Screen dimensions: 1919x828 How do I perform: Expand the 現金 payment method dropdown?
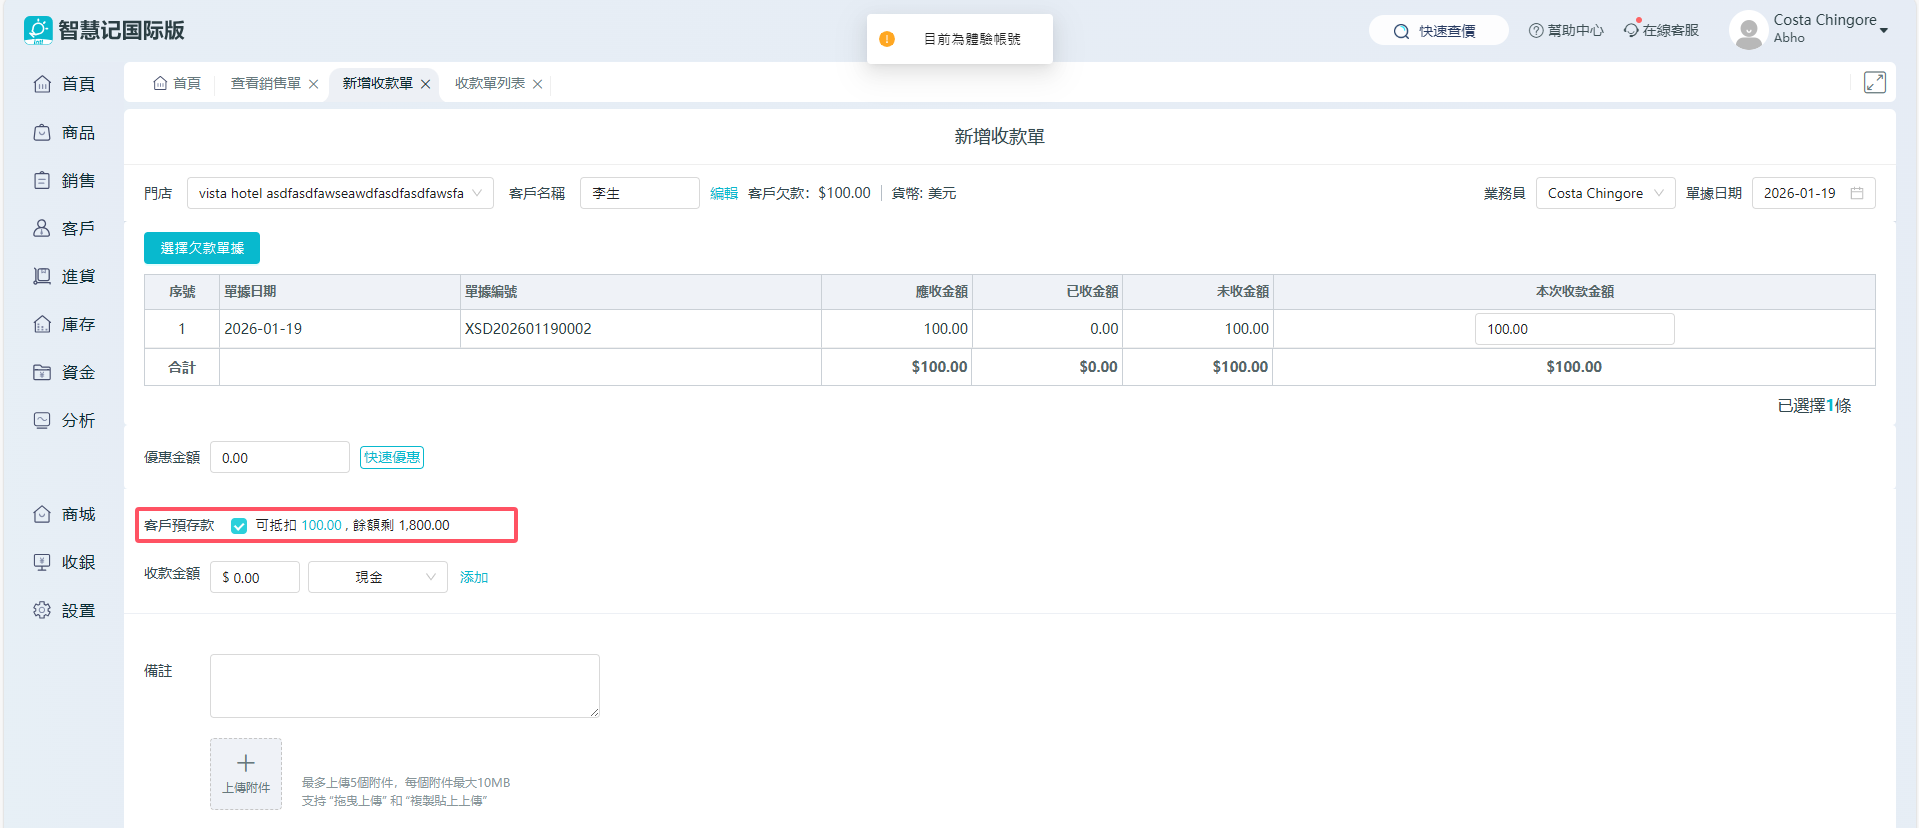tap(430, 578)
